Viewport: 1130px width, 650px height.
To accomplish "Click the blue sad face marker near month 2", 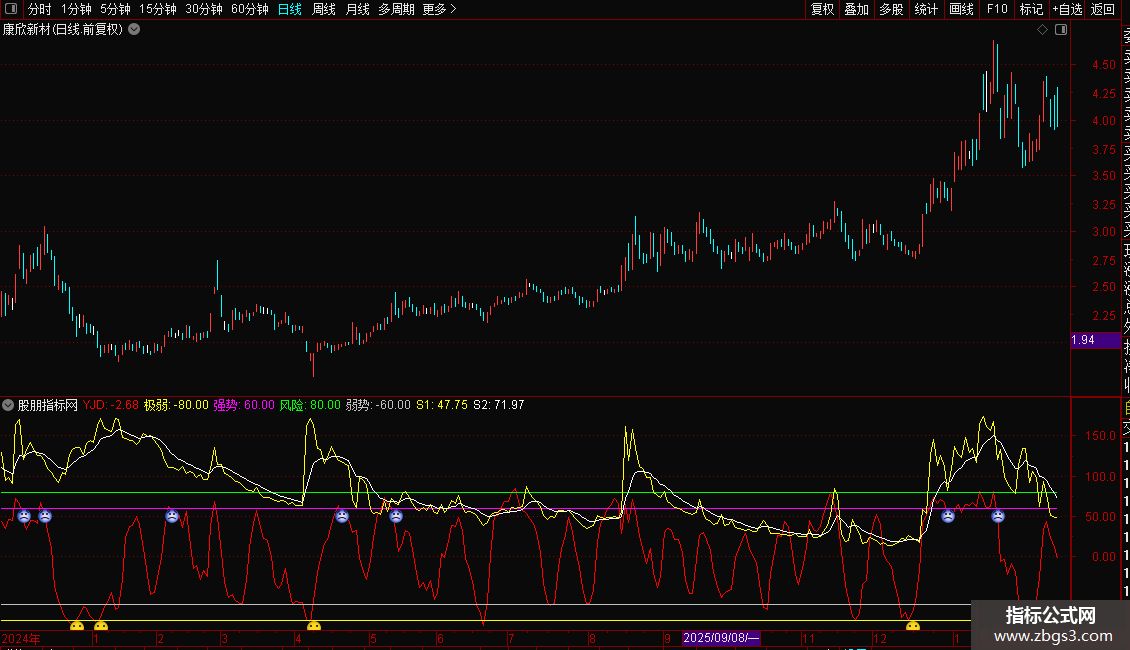I will (173, 516).
